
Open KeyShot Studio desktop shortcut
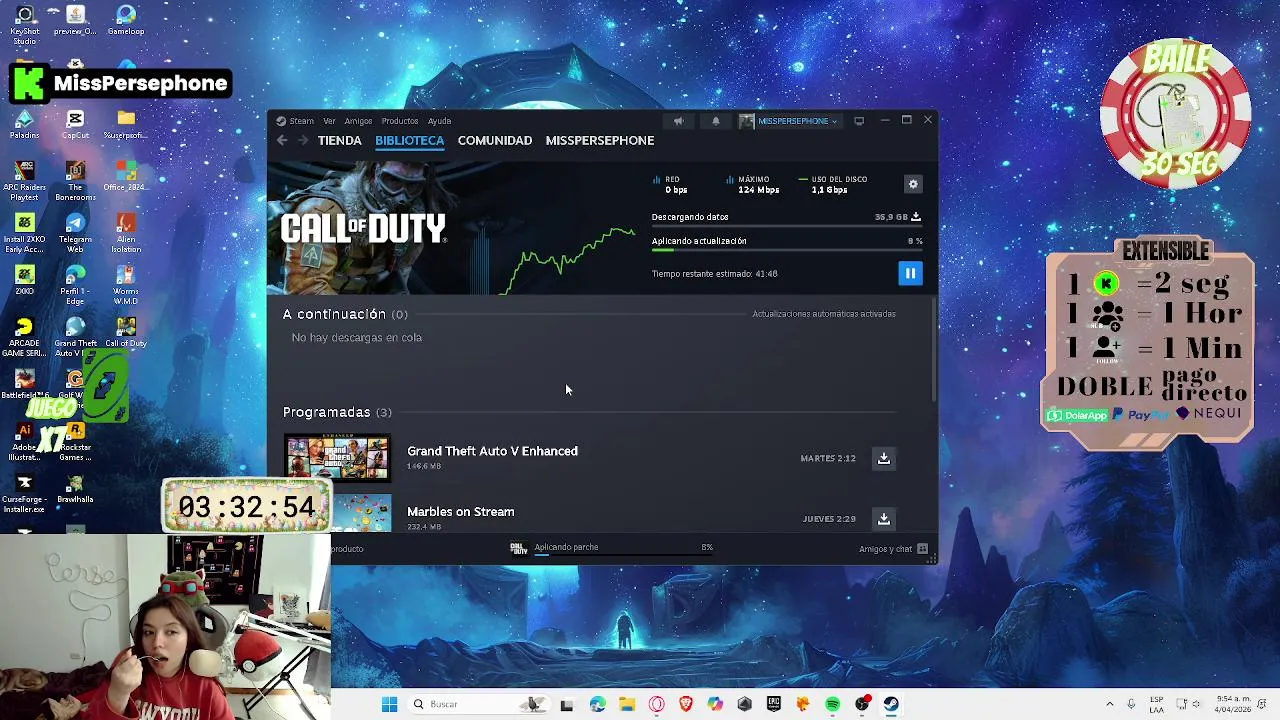point(25,25)
